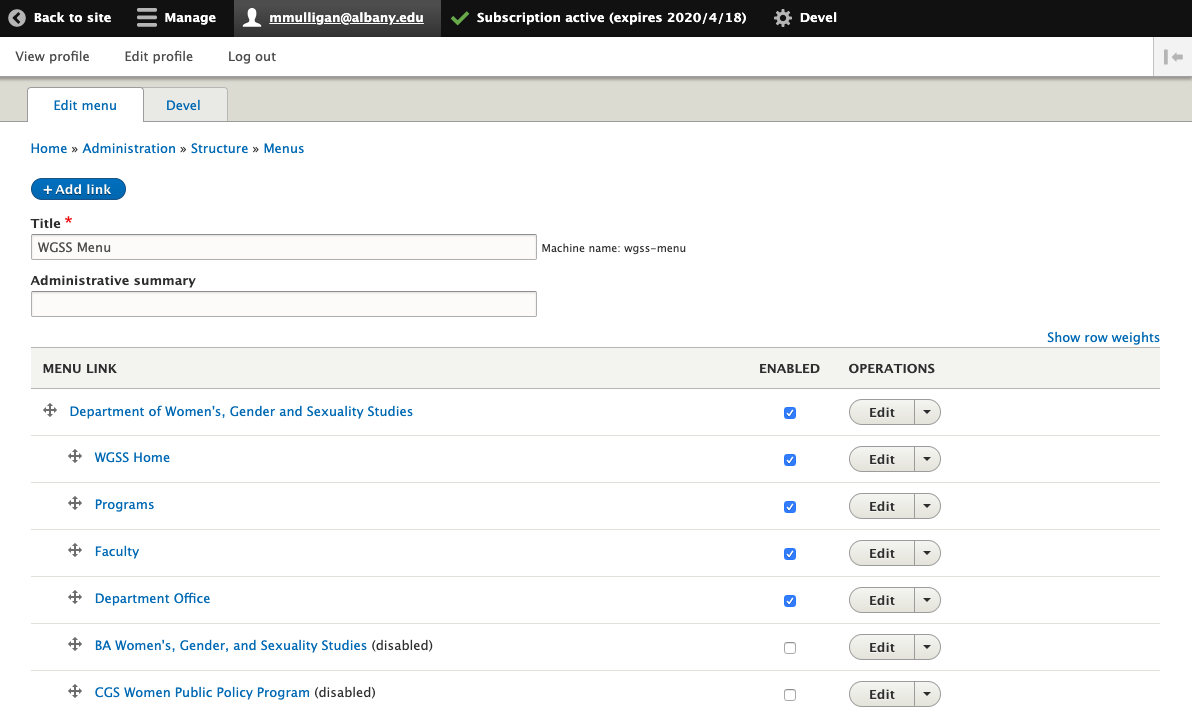The width and height of the screenshot is (1192, 717).
Task: Click drag handle beside Faculty link
Action: point(74,551)
